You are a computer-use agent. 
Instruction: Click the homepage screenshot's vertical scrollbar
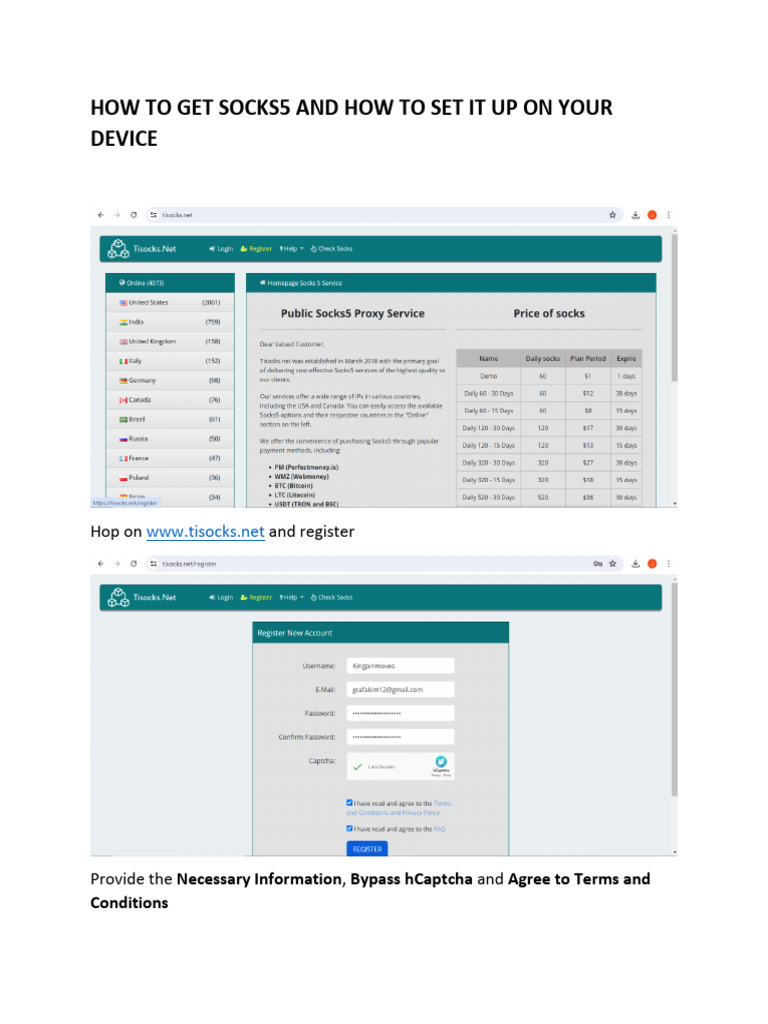tap(675, 307)
